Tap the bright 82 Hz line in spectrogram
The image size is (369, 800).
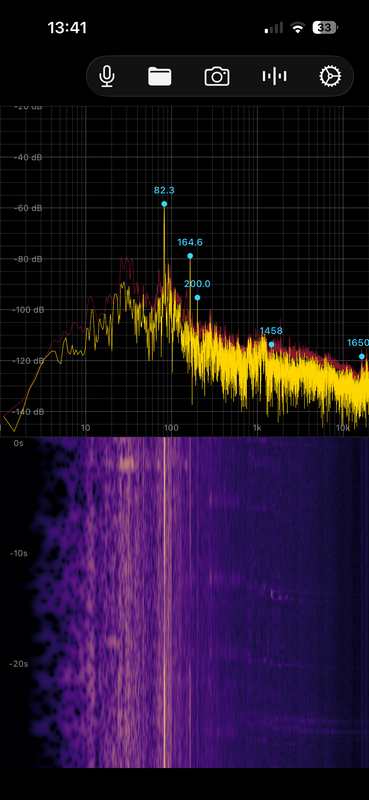[x=164, y=602]
